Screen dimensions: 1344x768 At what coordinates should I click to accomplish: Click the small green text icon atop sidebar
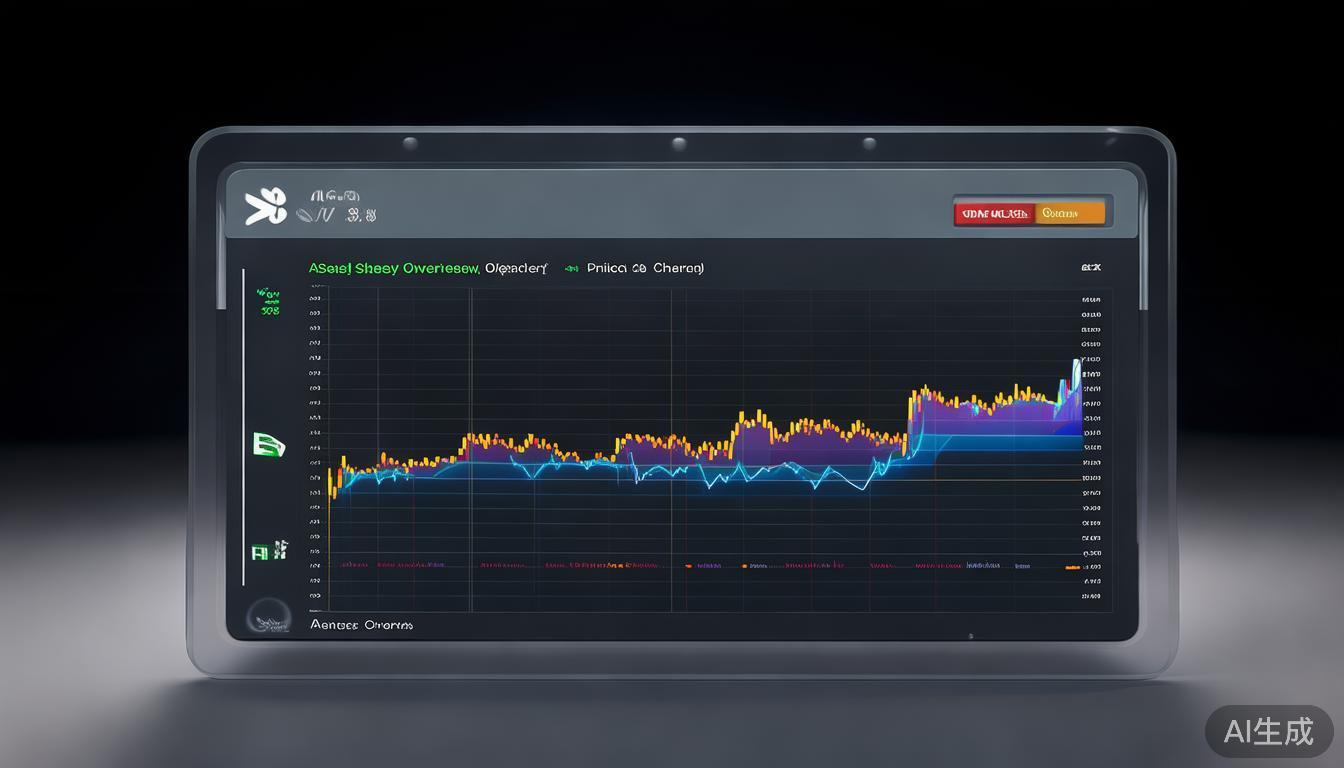(269, 302)
